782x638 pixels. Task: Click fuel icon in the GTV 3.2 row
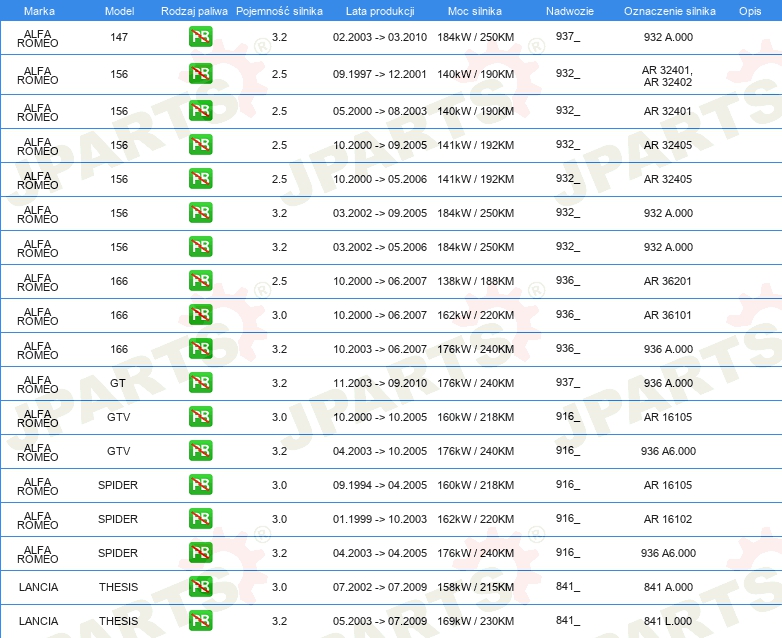[200, 450]
